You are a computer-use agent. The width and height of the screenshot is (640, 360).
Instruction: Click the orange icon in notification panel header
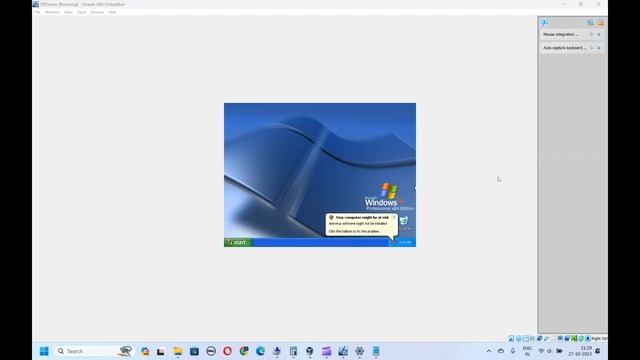click(x=600, y=22)
